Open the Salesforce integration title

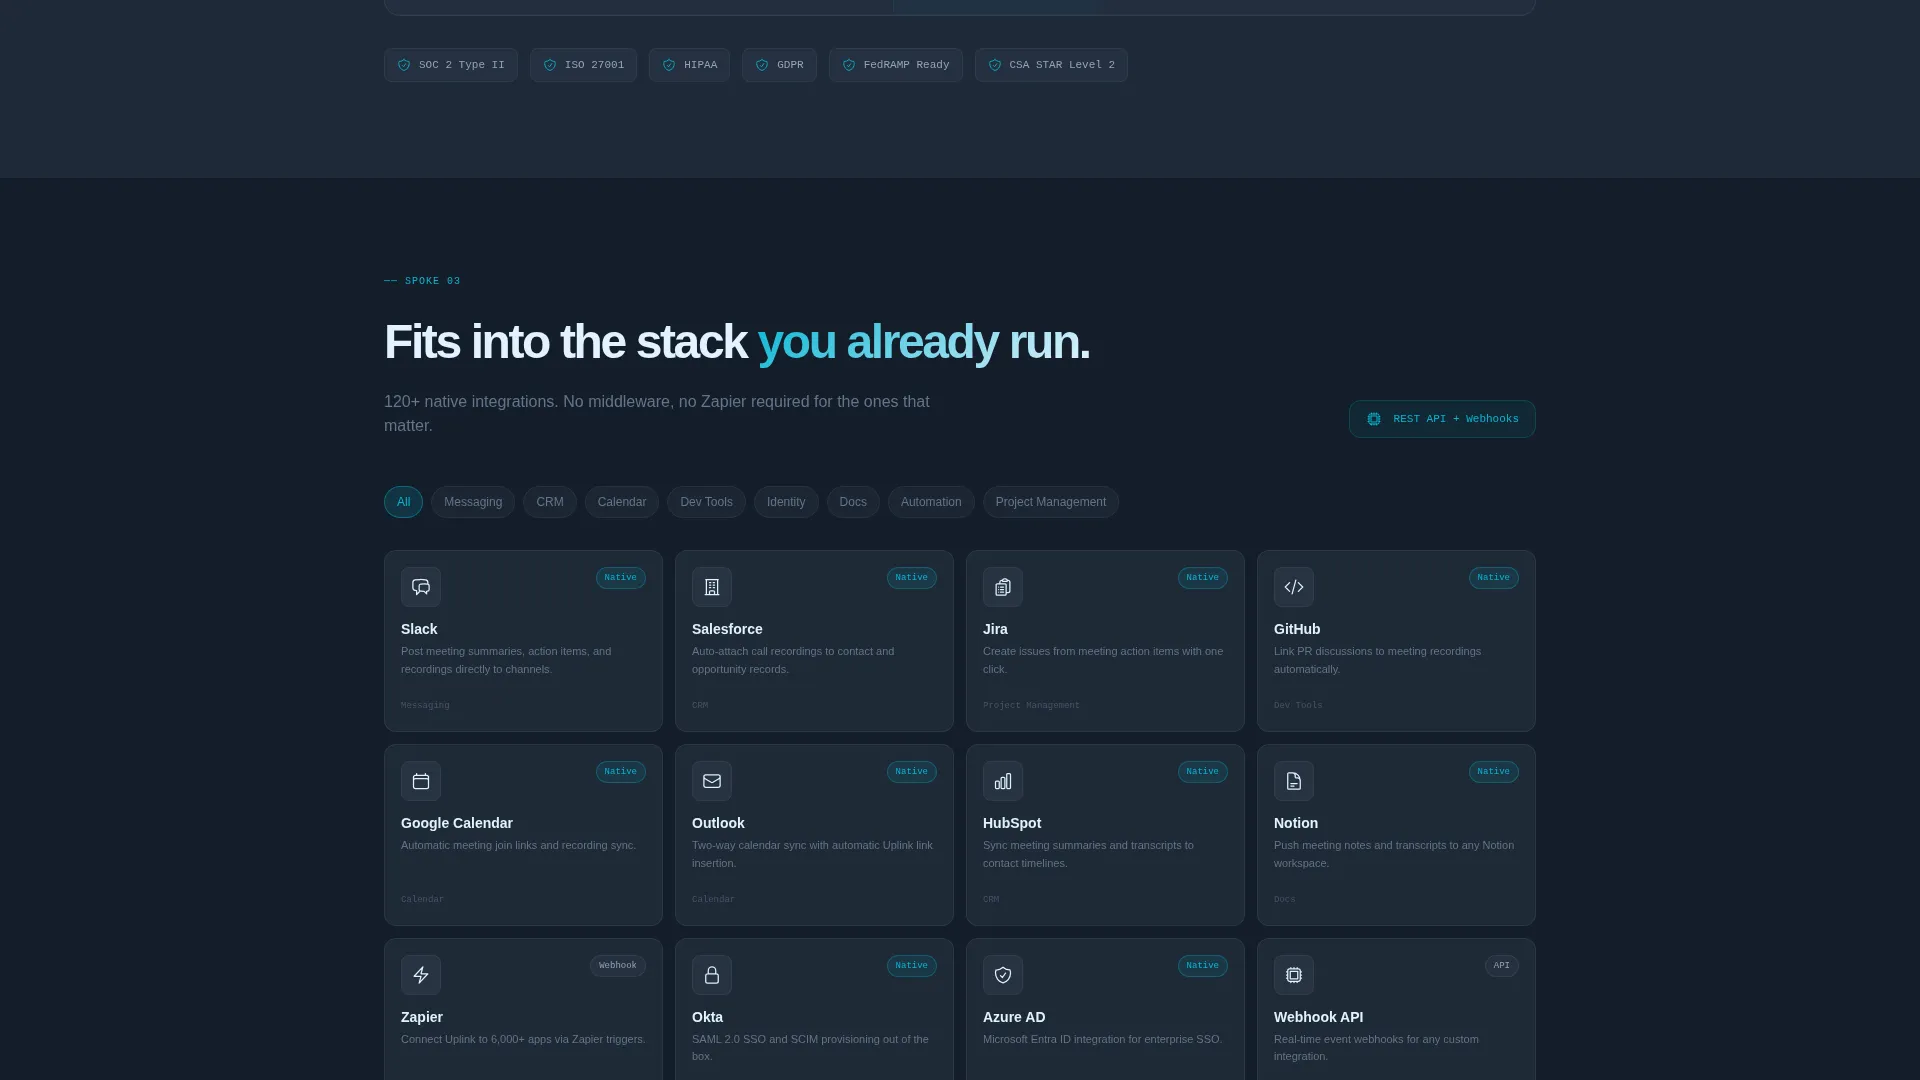click(727, 629)
